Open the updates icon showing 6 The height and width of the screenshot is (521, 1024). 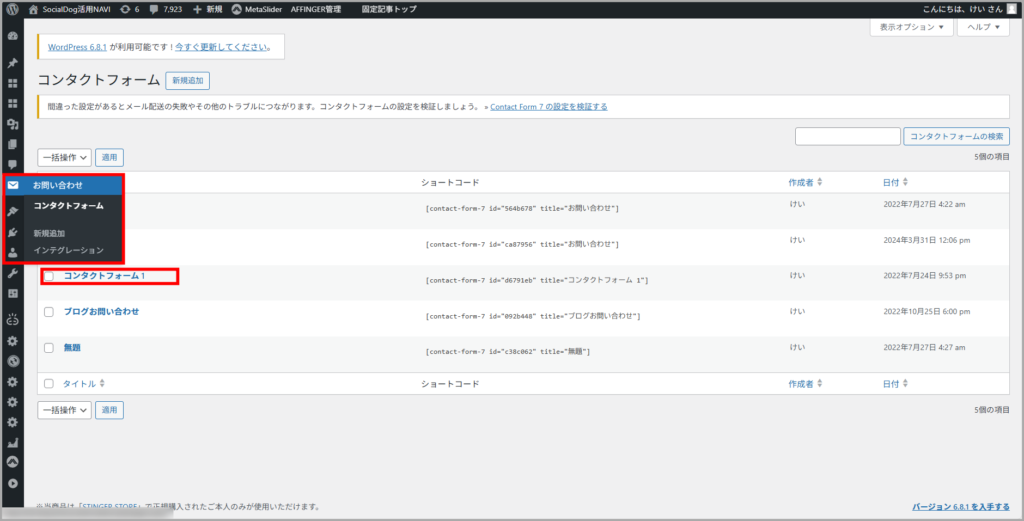point(125,9)
